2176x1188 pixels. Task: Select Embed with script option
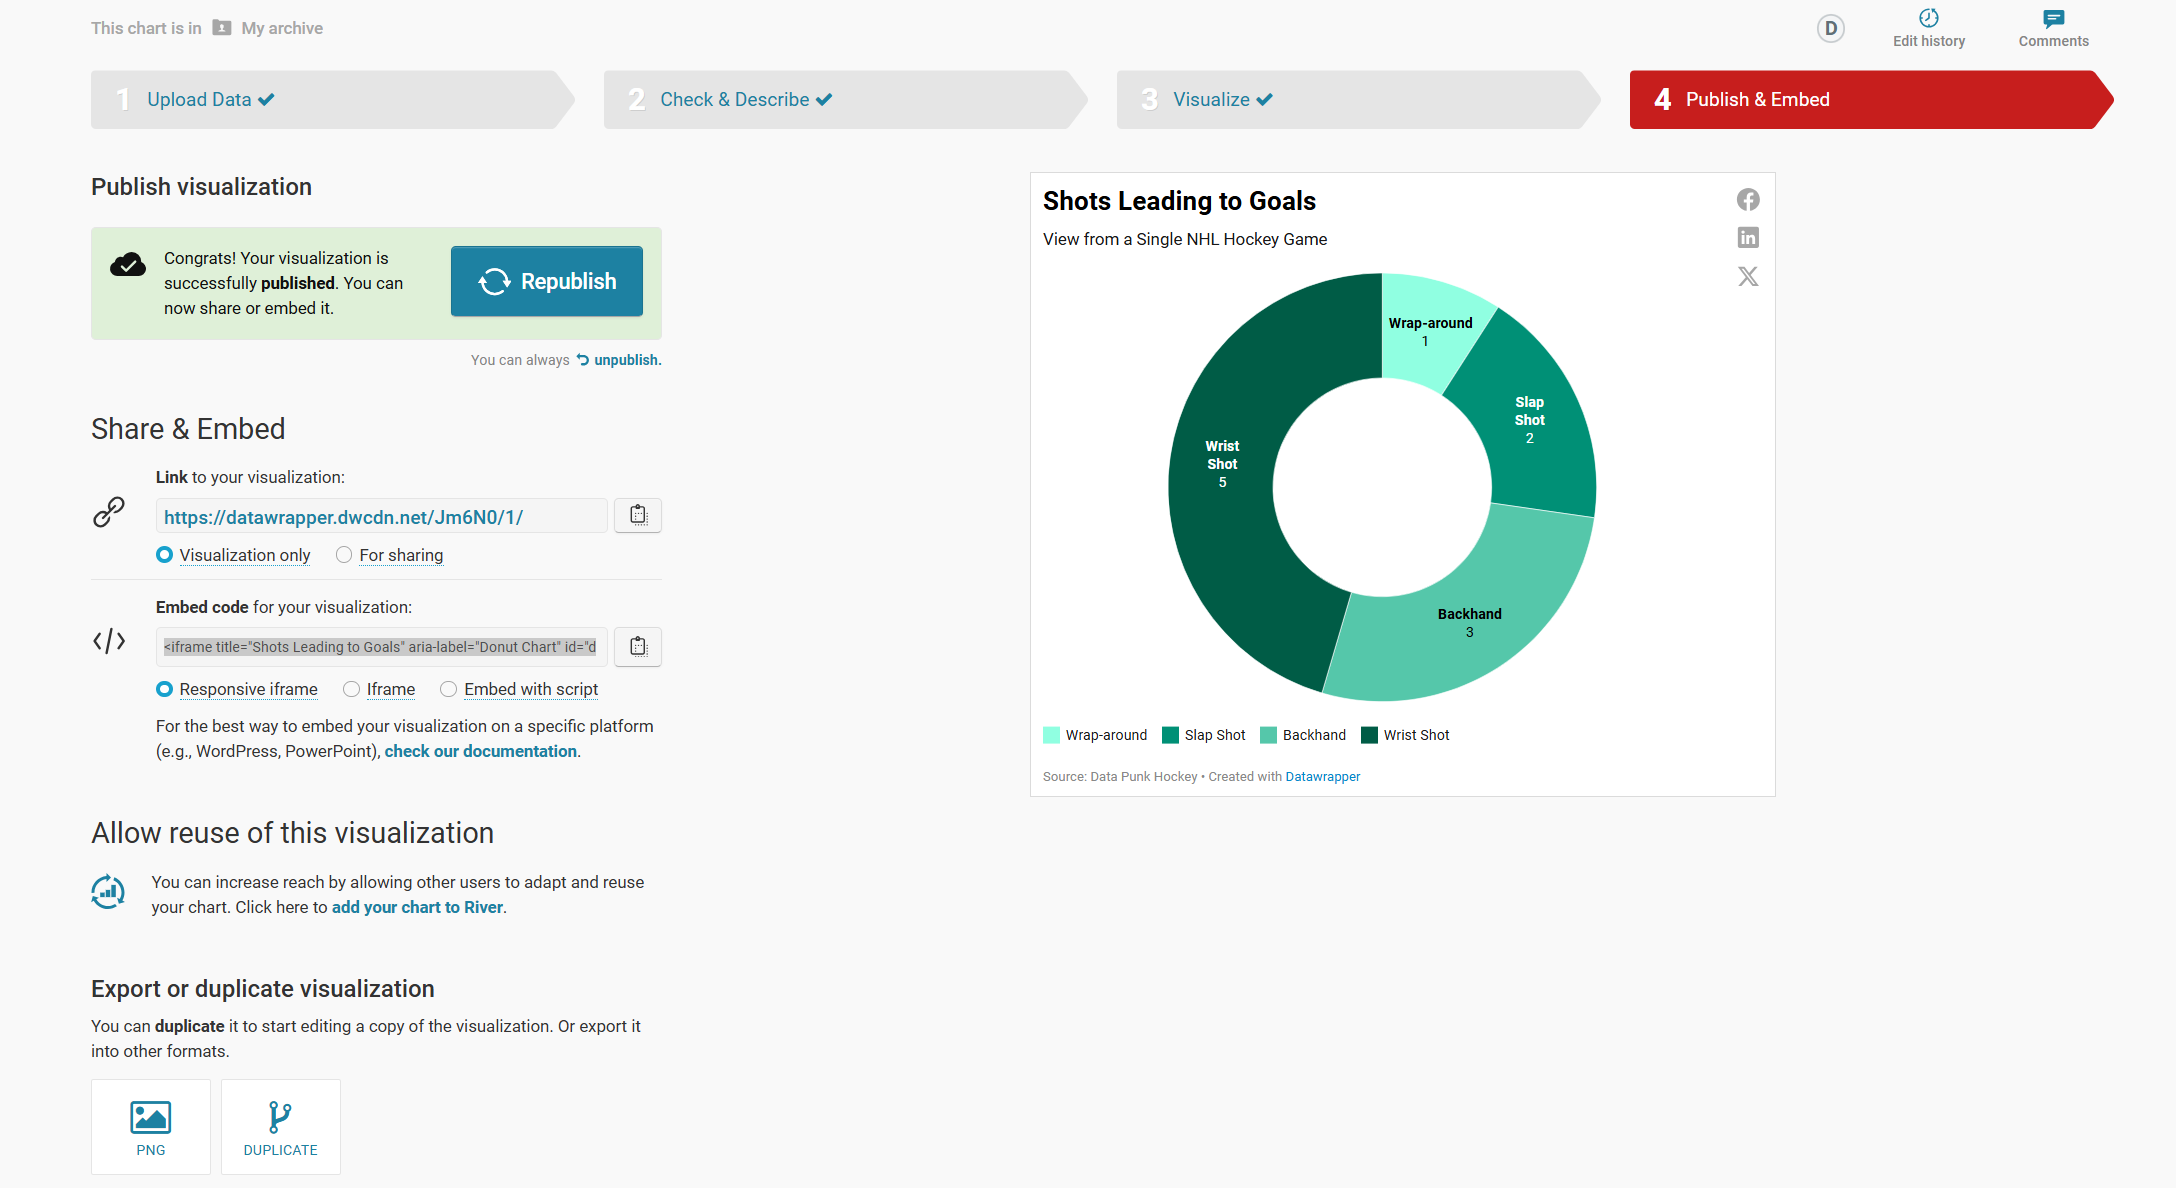tap(449, 689)
